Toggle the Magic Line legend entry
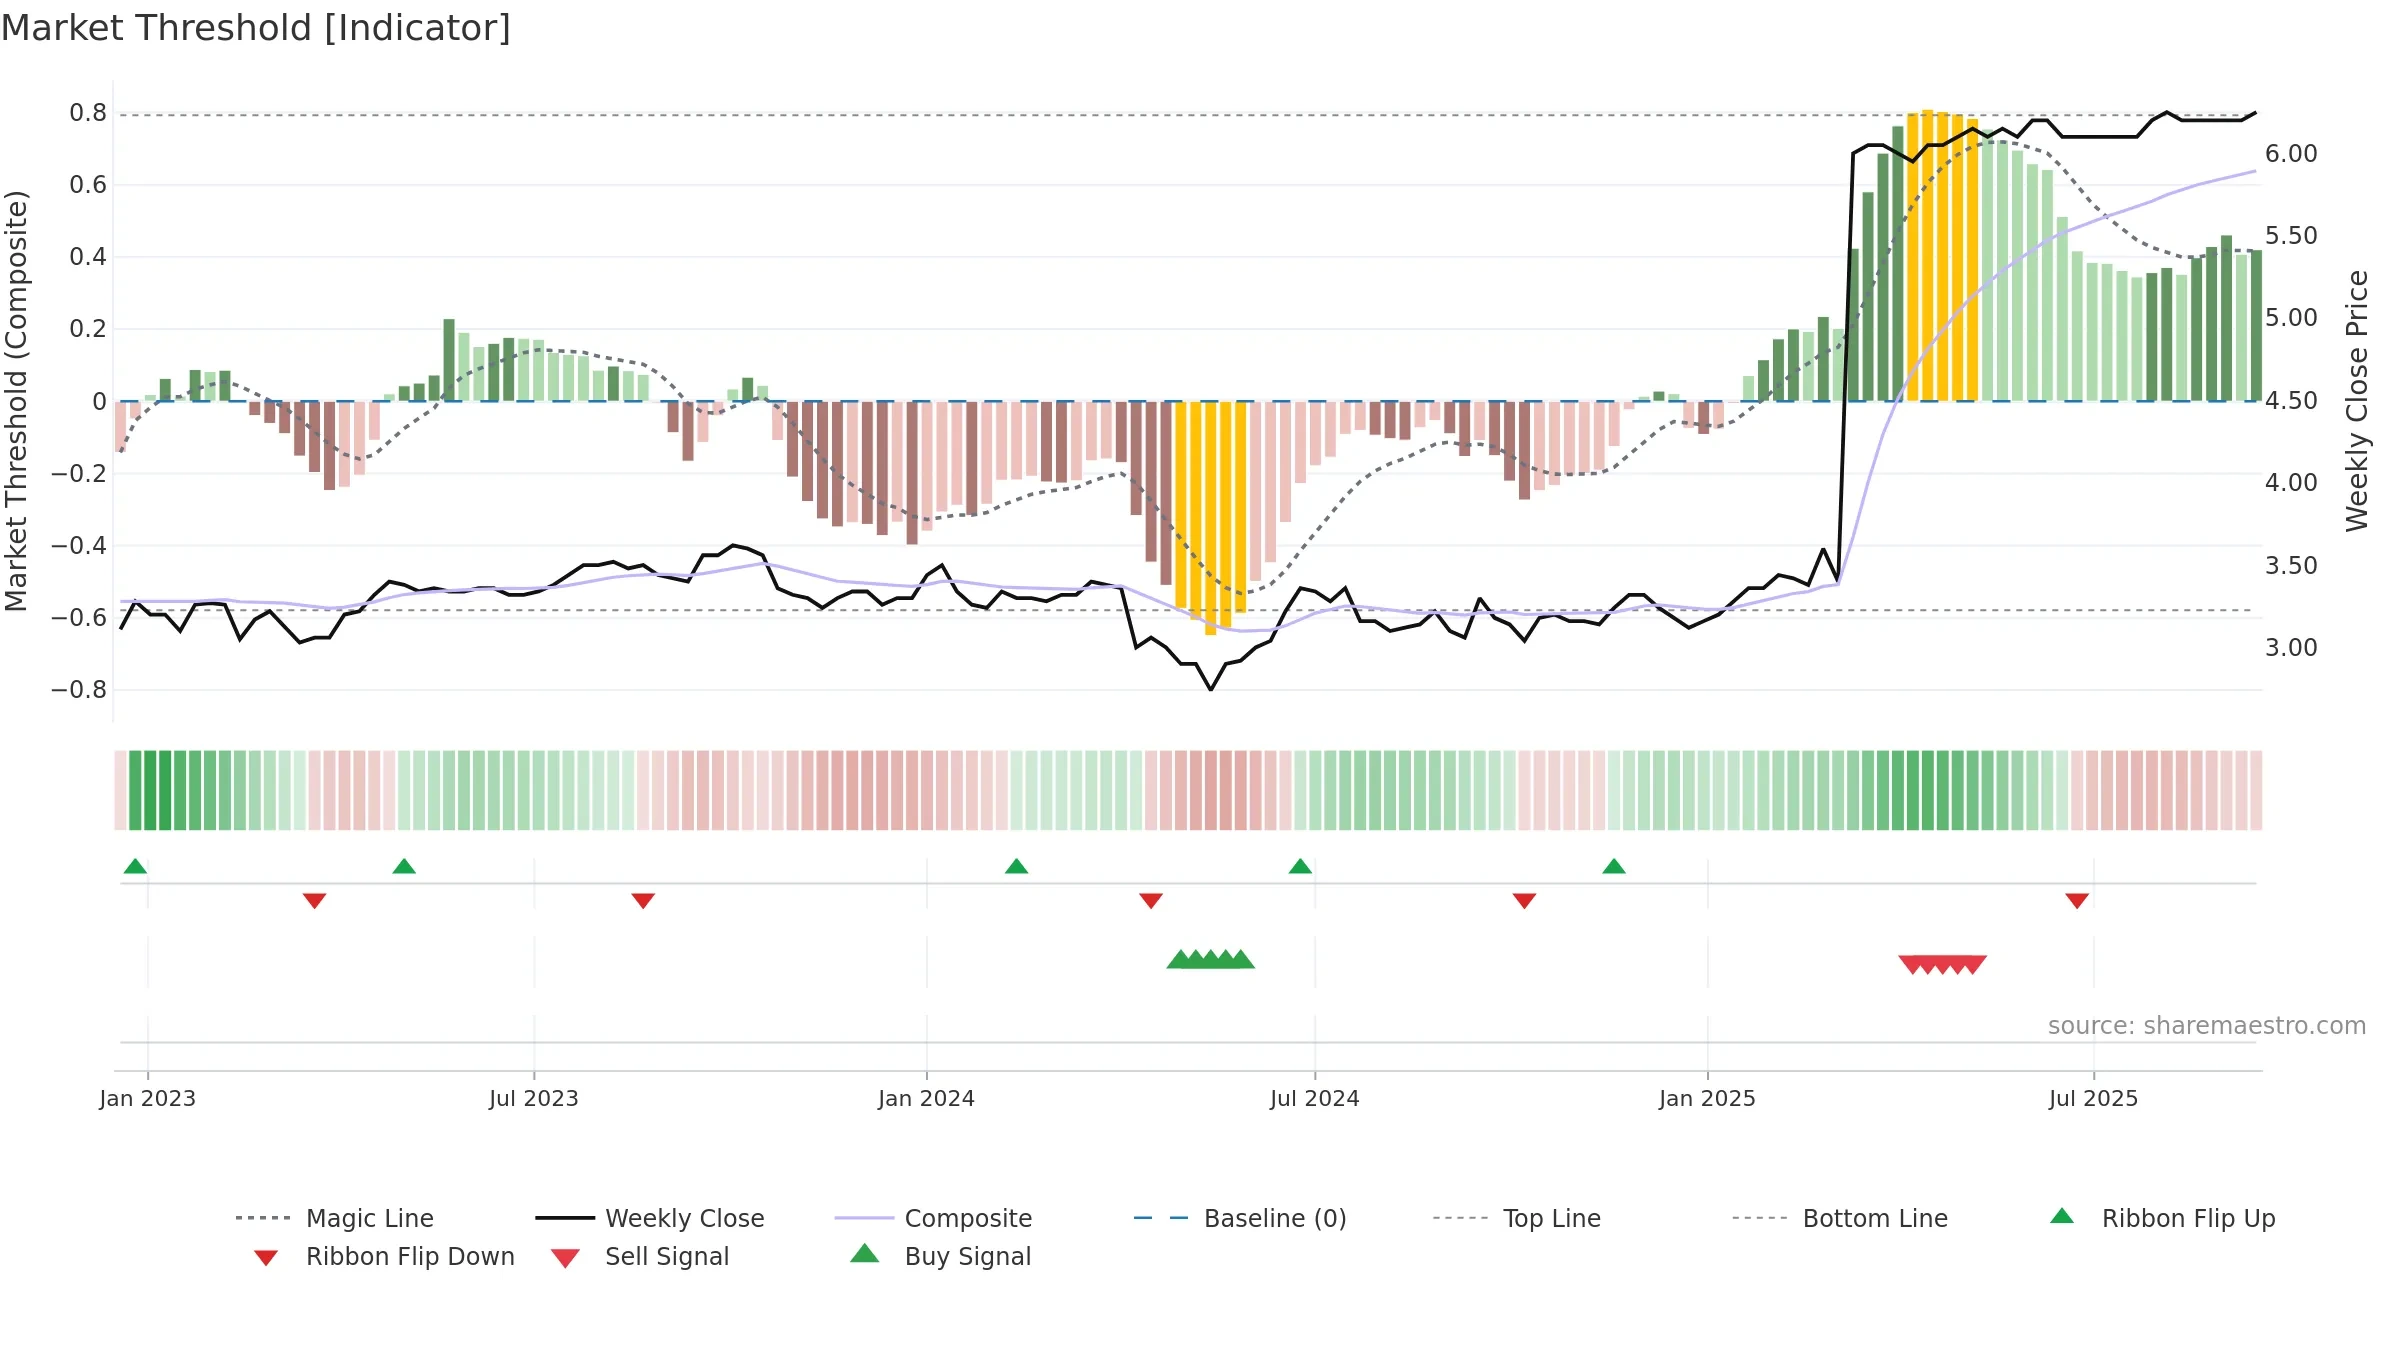Viewport: 2400px width, 1350px height. pos(335,1218)
